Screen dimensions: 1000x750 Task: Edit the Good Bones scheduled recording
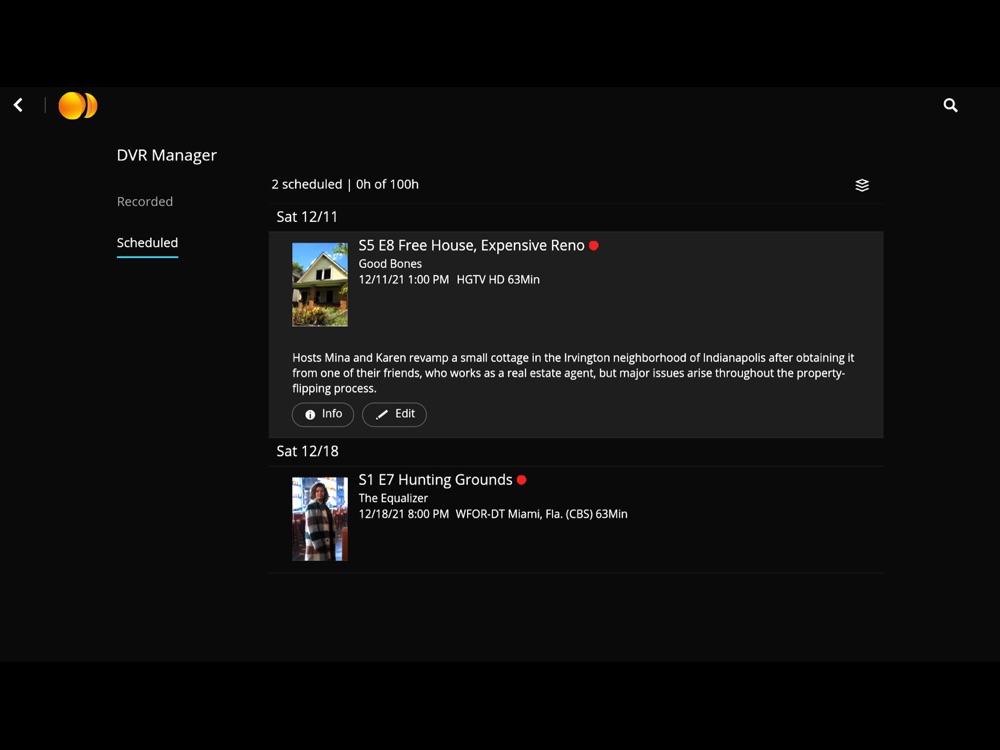(x=394, y=415)
